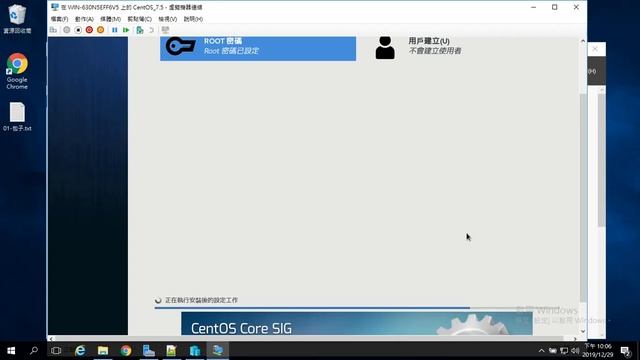The height and width of the screenshot is (360, 640).
Task: Click the volume speaker tray icon
Action: tap(575, 351)
